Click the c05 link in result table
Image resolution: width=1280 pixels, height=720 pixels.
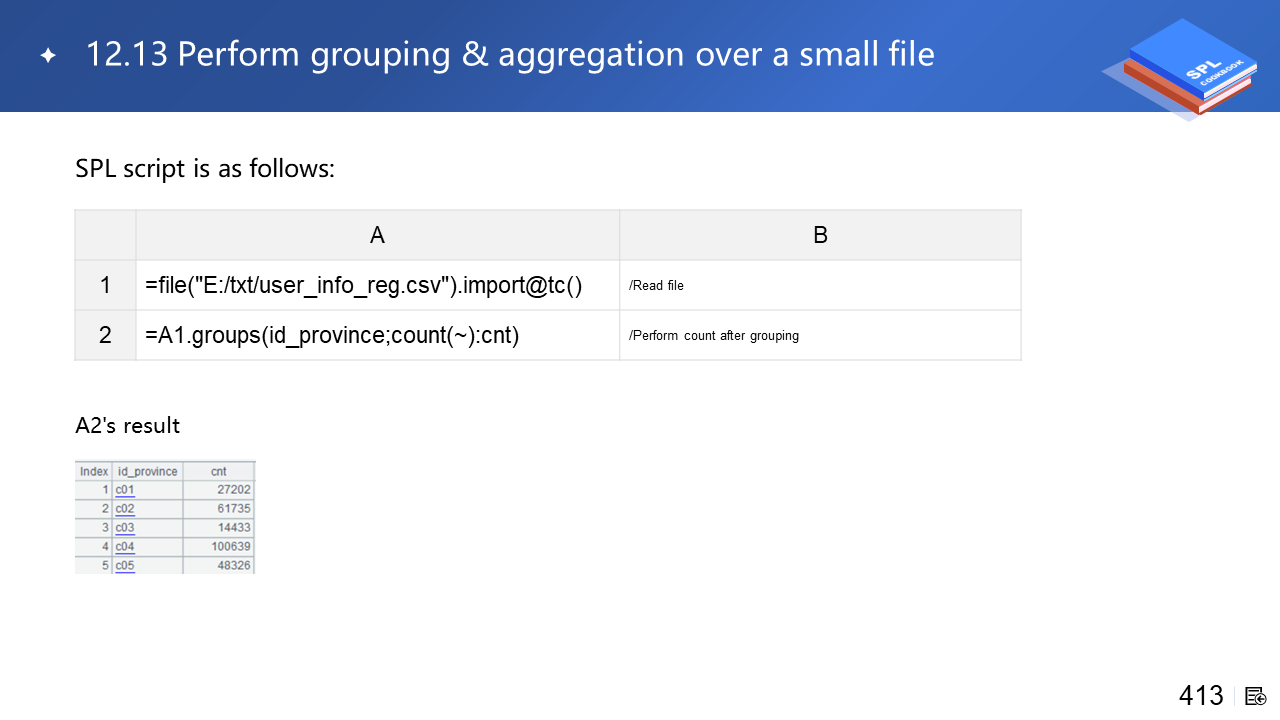[124, 566]
